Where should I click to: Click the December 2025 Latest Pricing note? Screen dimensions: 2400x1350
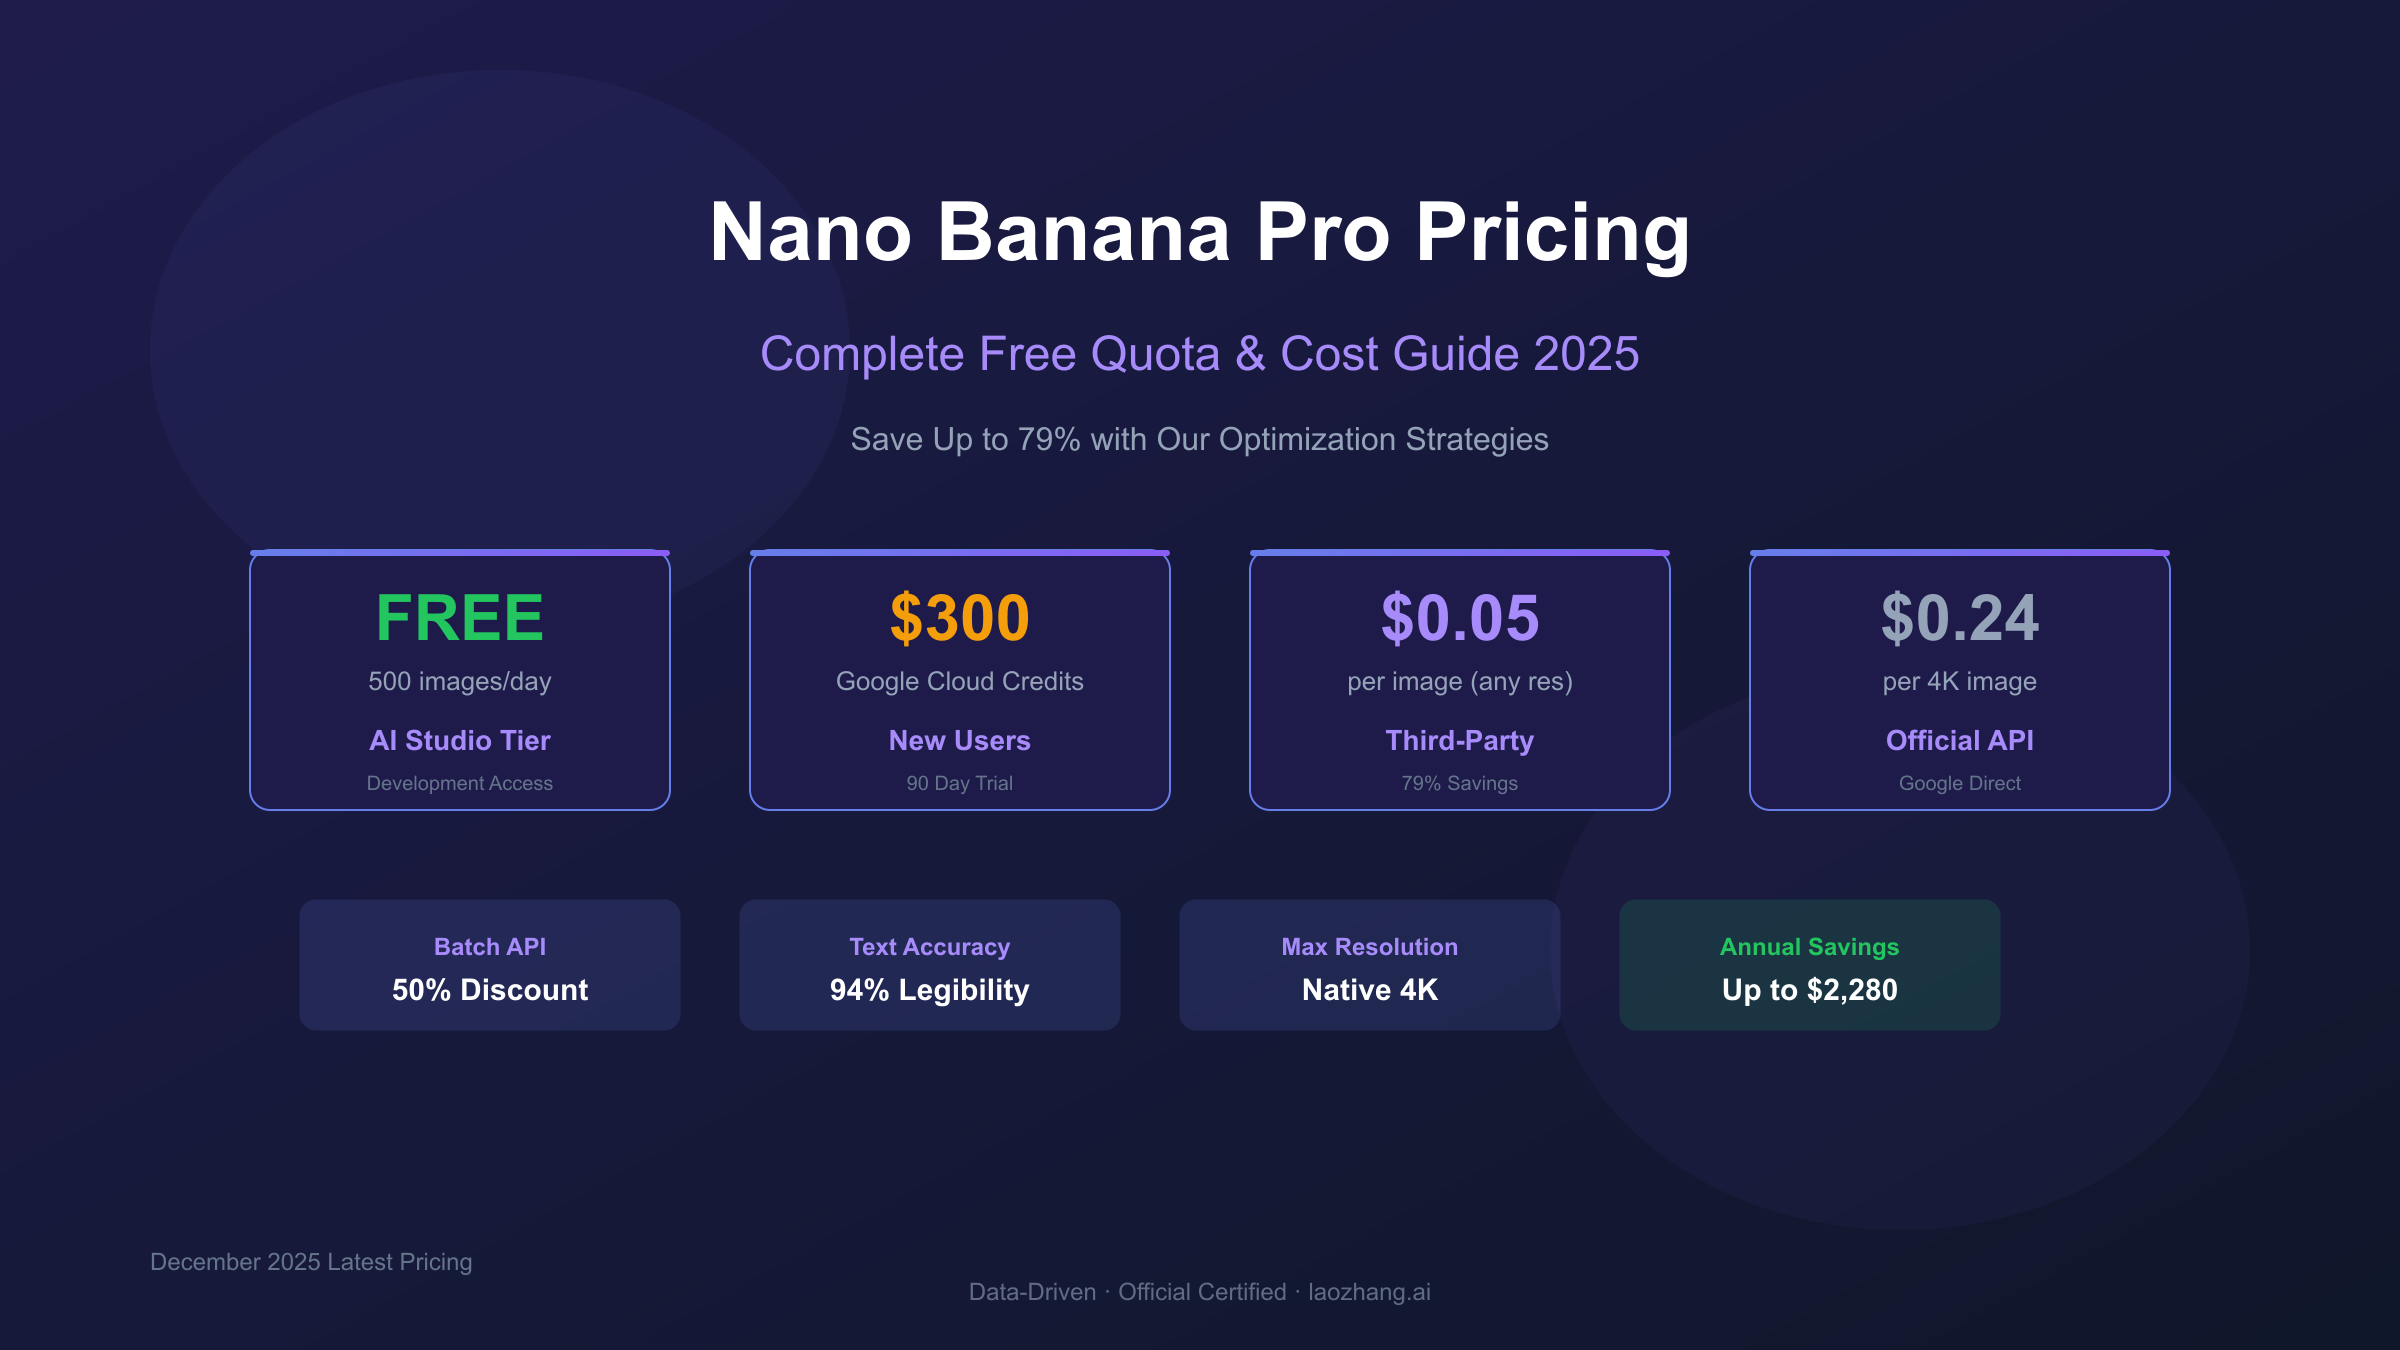[311, 1262]
